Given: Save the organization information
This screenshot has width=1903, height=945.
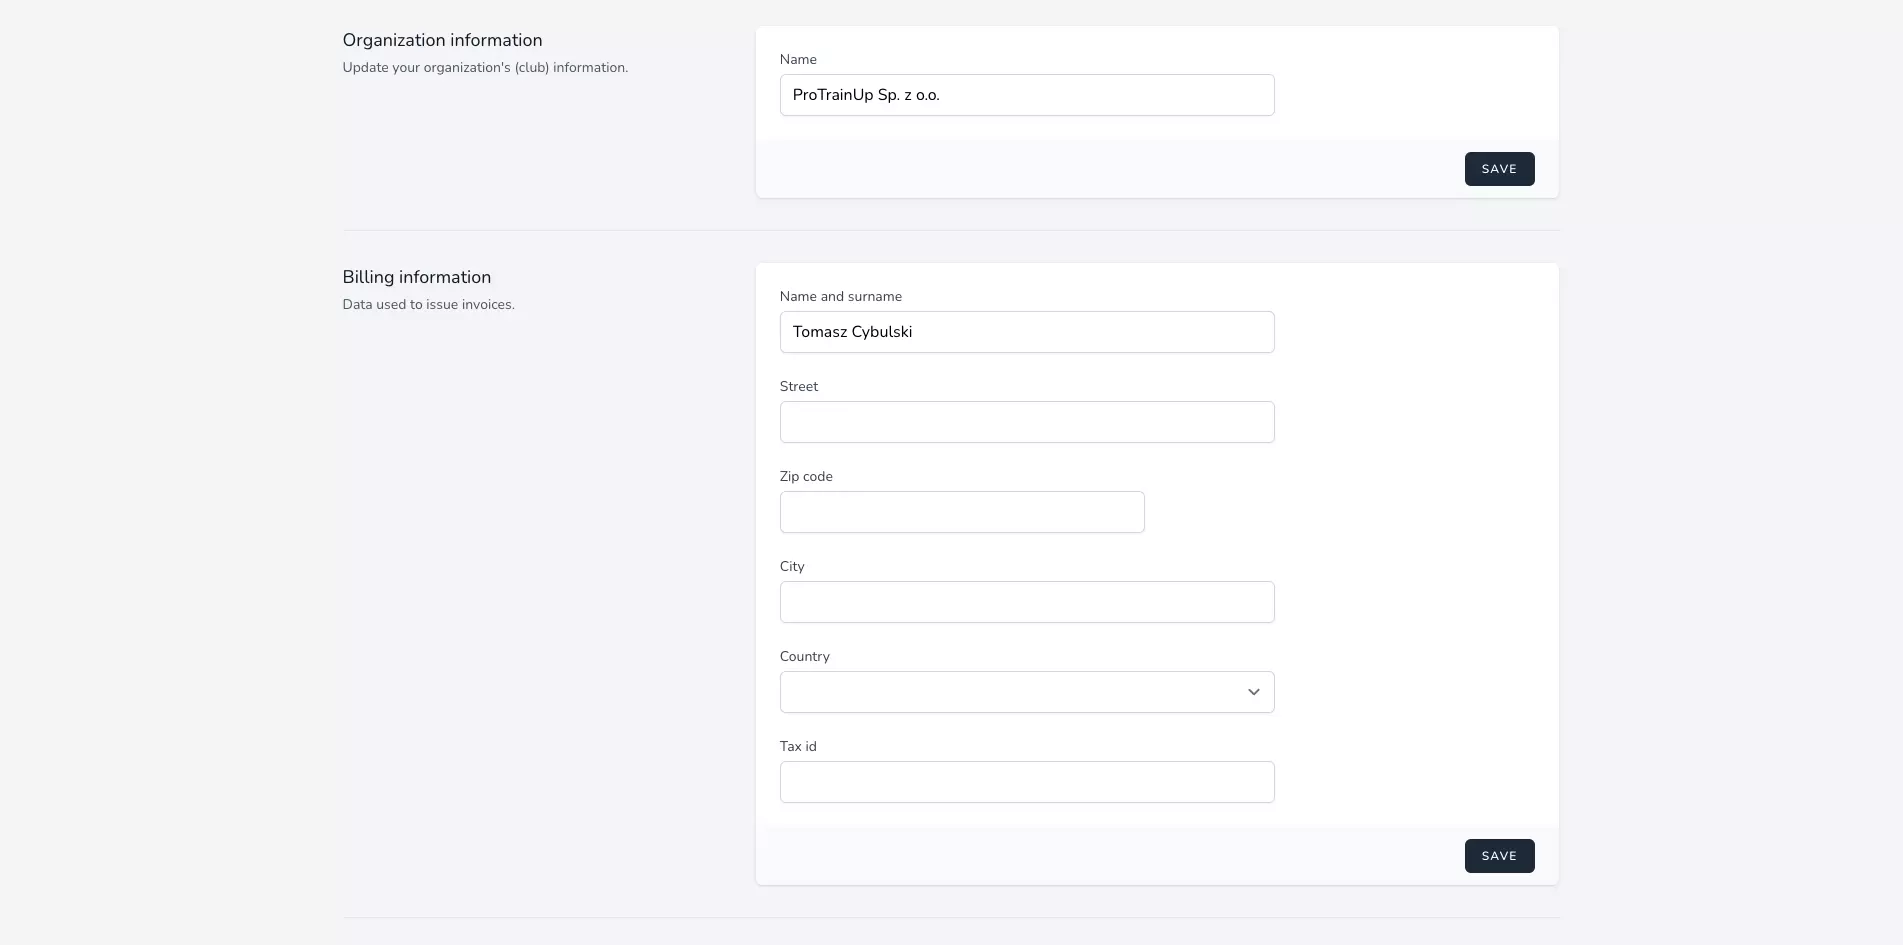Looking at the screenshot, I should tap(1498, 169).
